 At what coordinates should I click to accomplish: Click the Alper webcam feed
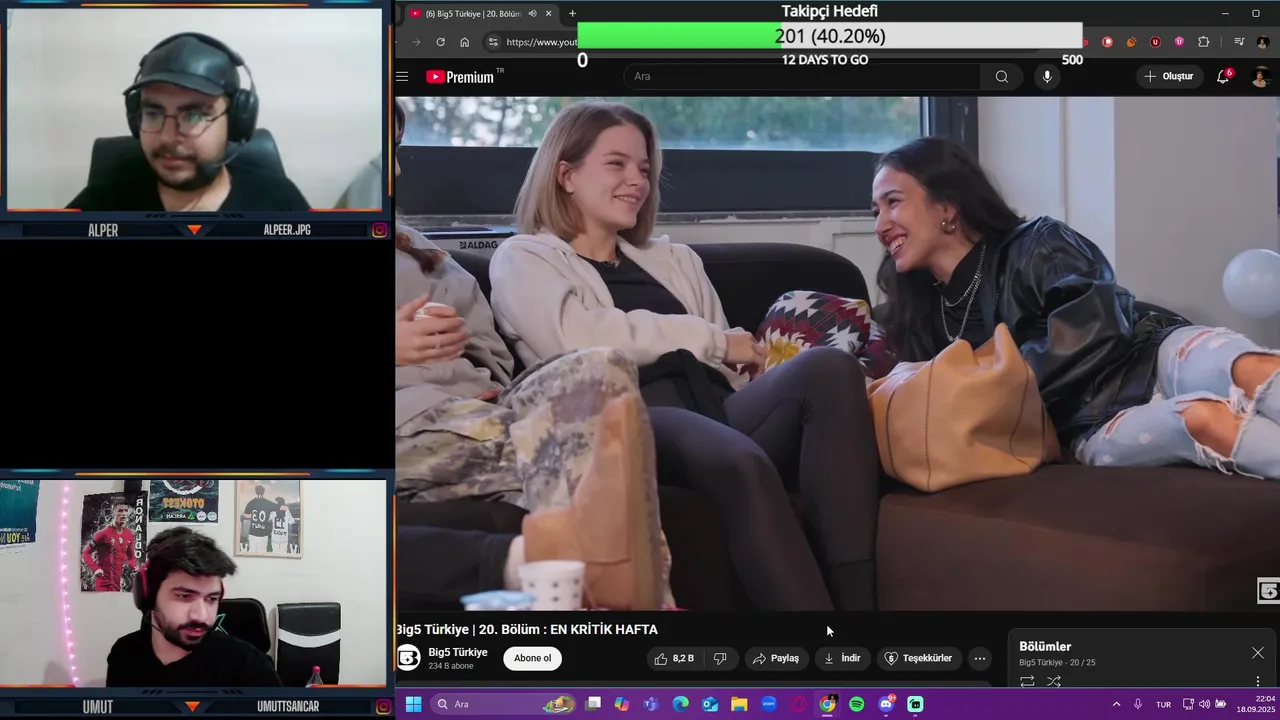tap(194, 110)
